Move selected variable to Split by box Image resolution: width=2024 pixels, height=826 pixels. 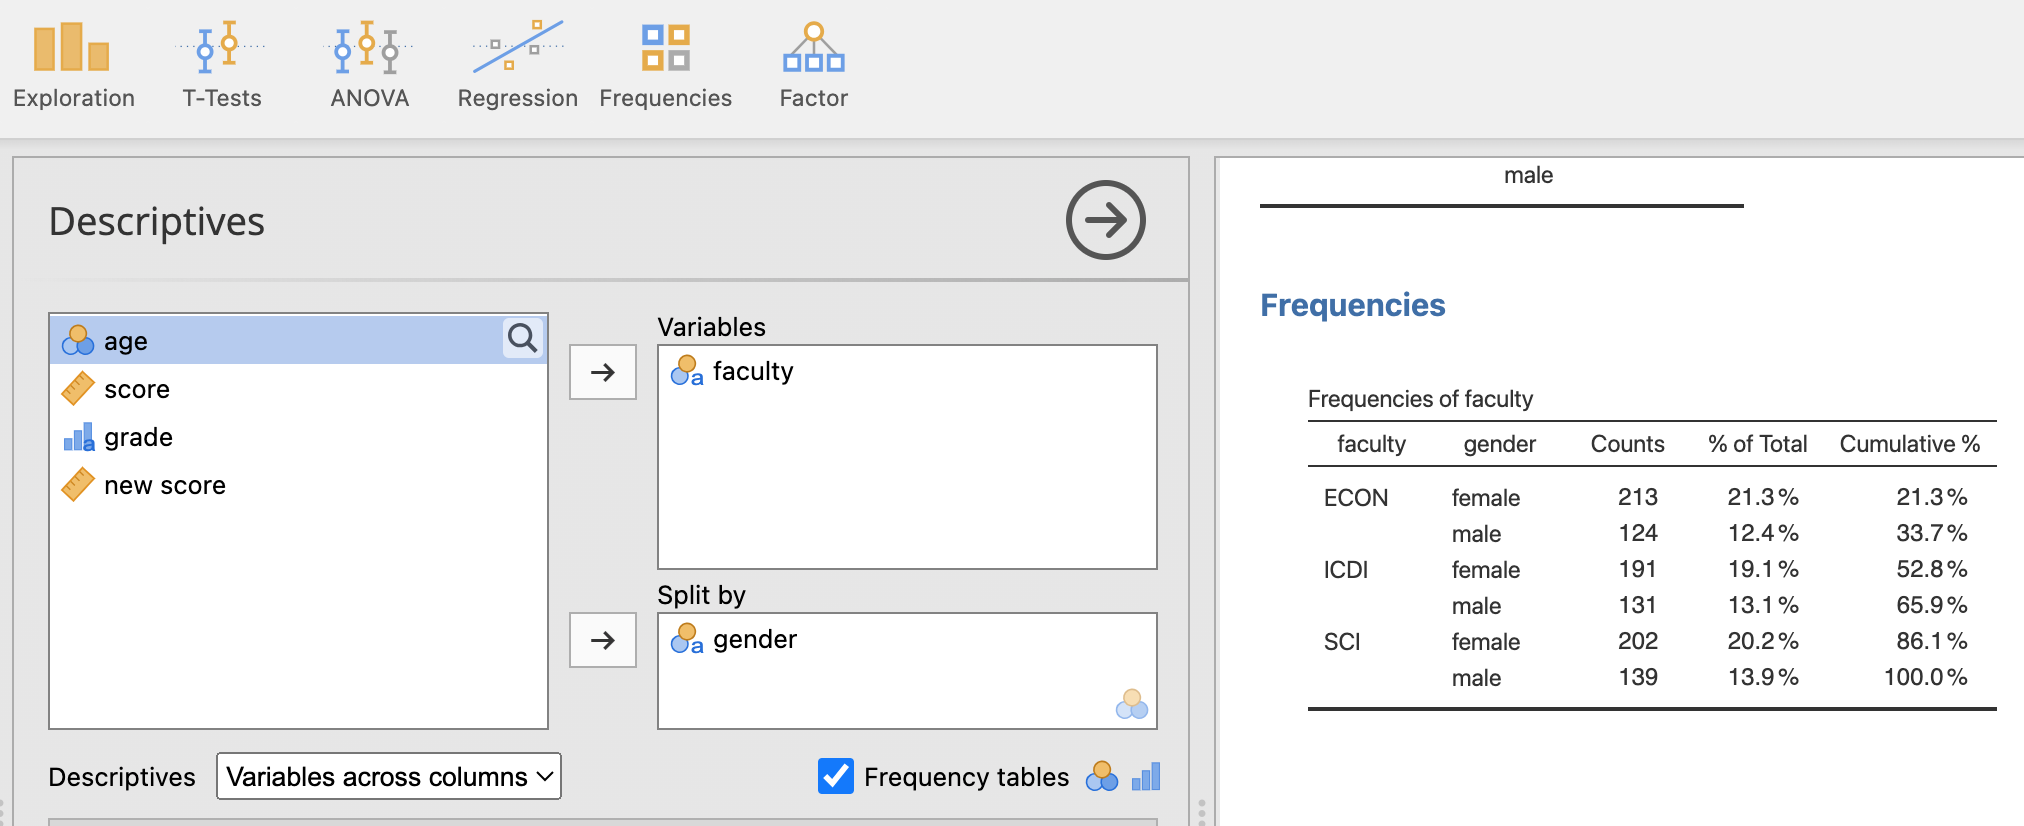(x=603, y=640)
